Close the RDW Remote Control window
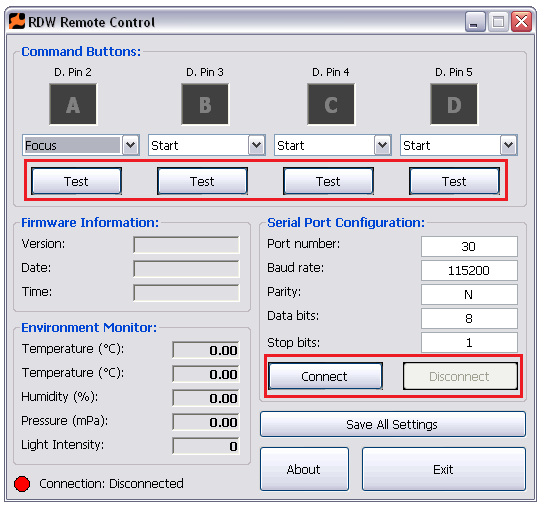This screenshot has height=508, width=542. pos(522,22)
